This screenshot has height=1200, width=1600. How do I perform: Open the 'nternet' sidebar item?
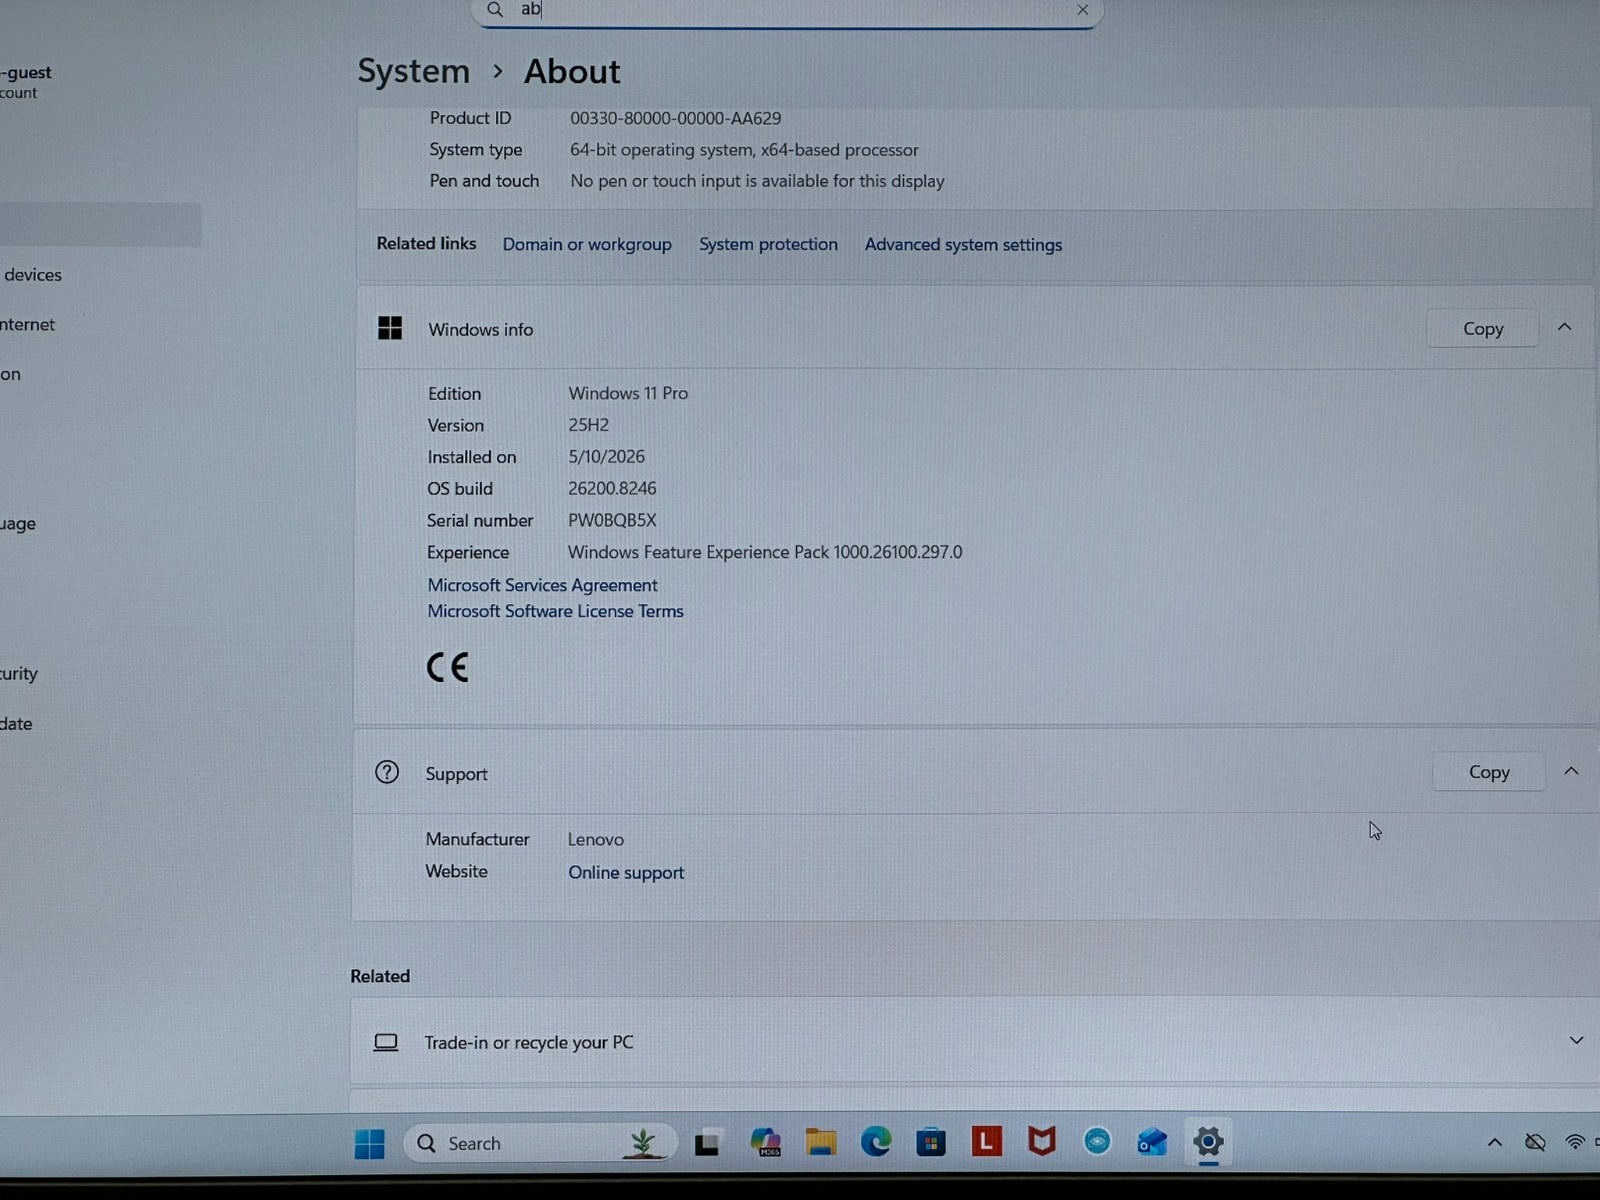pos(28,325)
